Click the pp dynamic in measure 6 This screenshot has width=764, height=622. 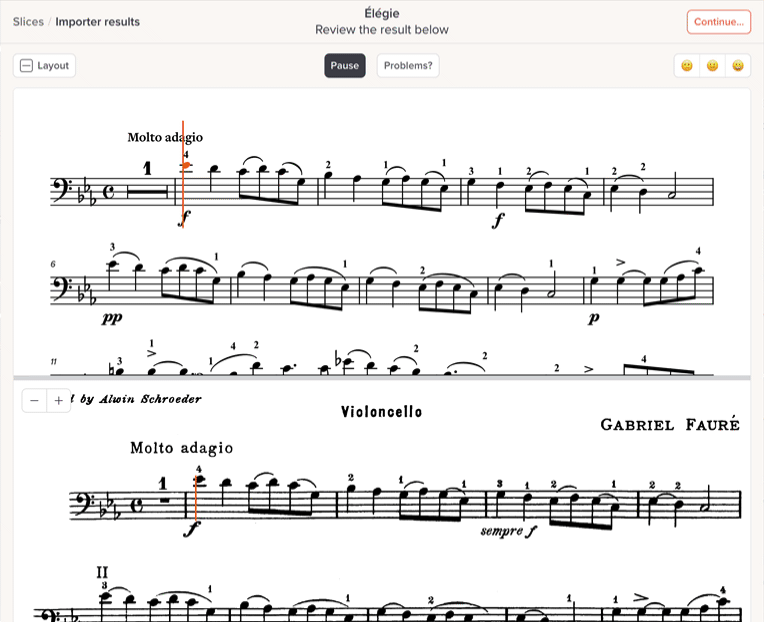(x=112, y=318)
